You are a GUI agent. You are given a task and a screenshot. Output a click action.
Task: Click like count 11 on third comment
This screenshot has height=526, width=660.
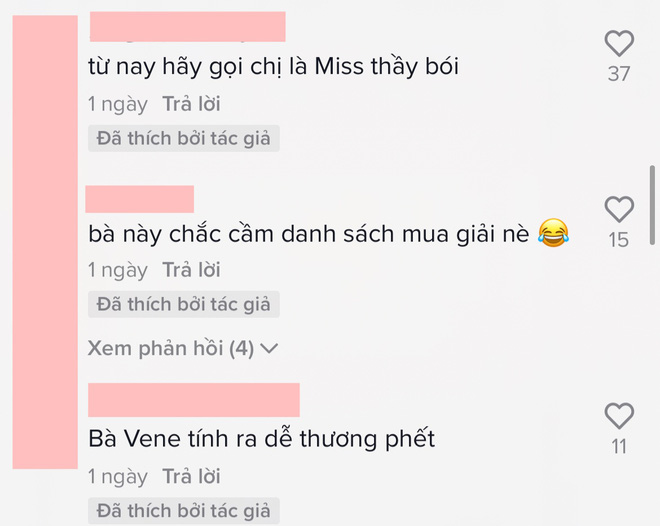pos(619,447)
